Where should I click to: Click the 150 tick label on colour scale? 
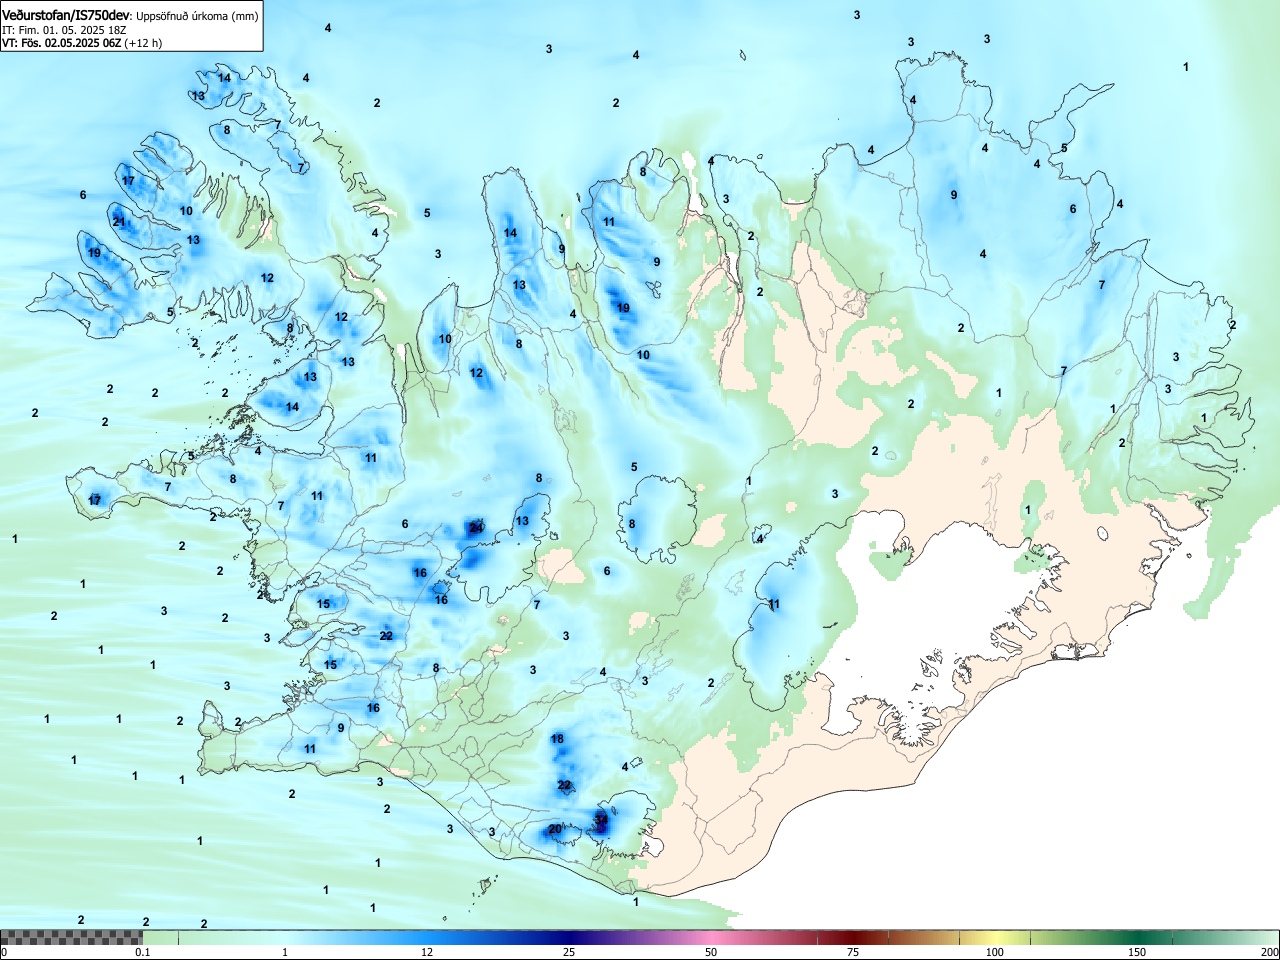coord(1137,952)
